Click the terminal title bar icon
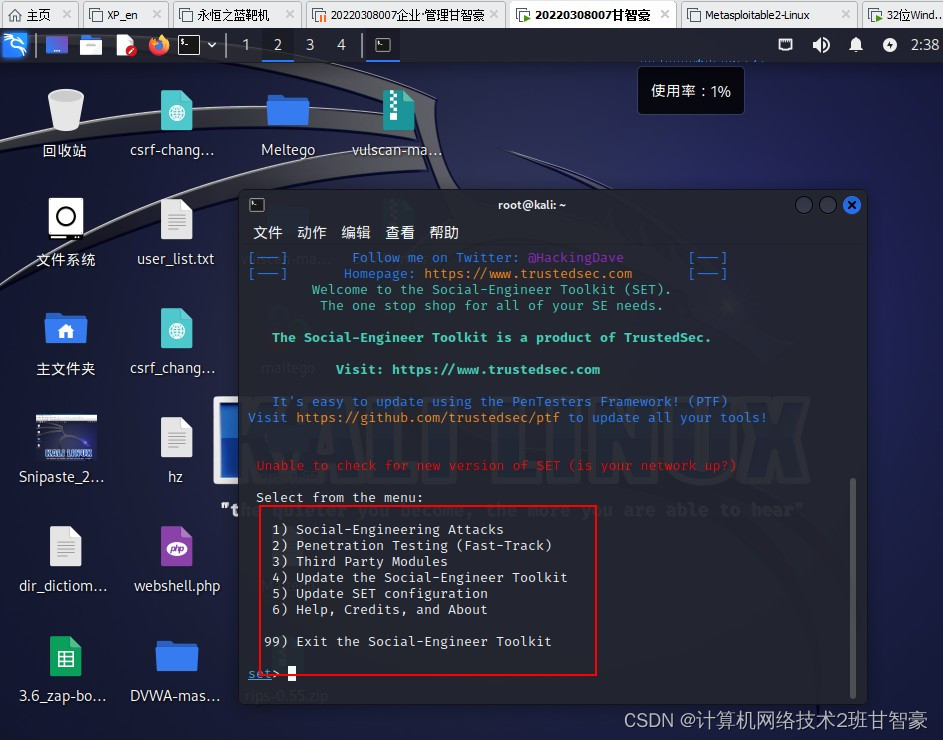Screen dimensions: 943x740 257,205
